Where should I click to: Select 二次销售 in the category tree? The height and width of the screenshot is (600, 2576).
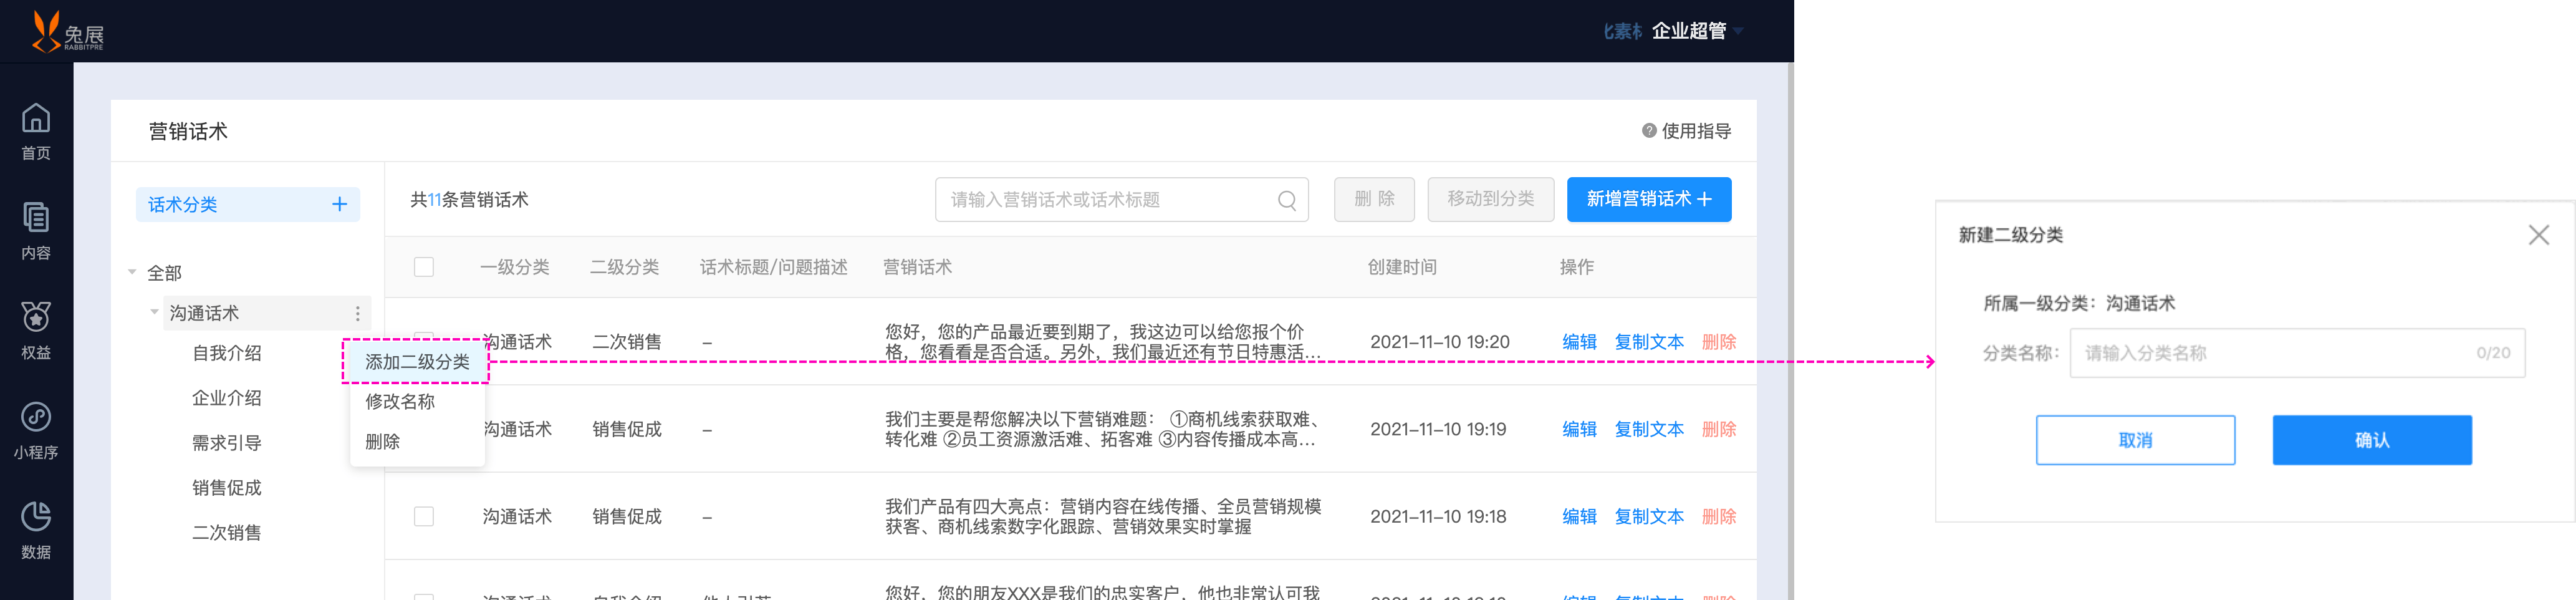click(x=227, y=533)
